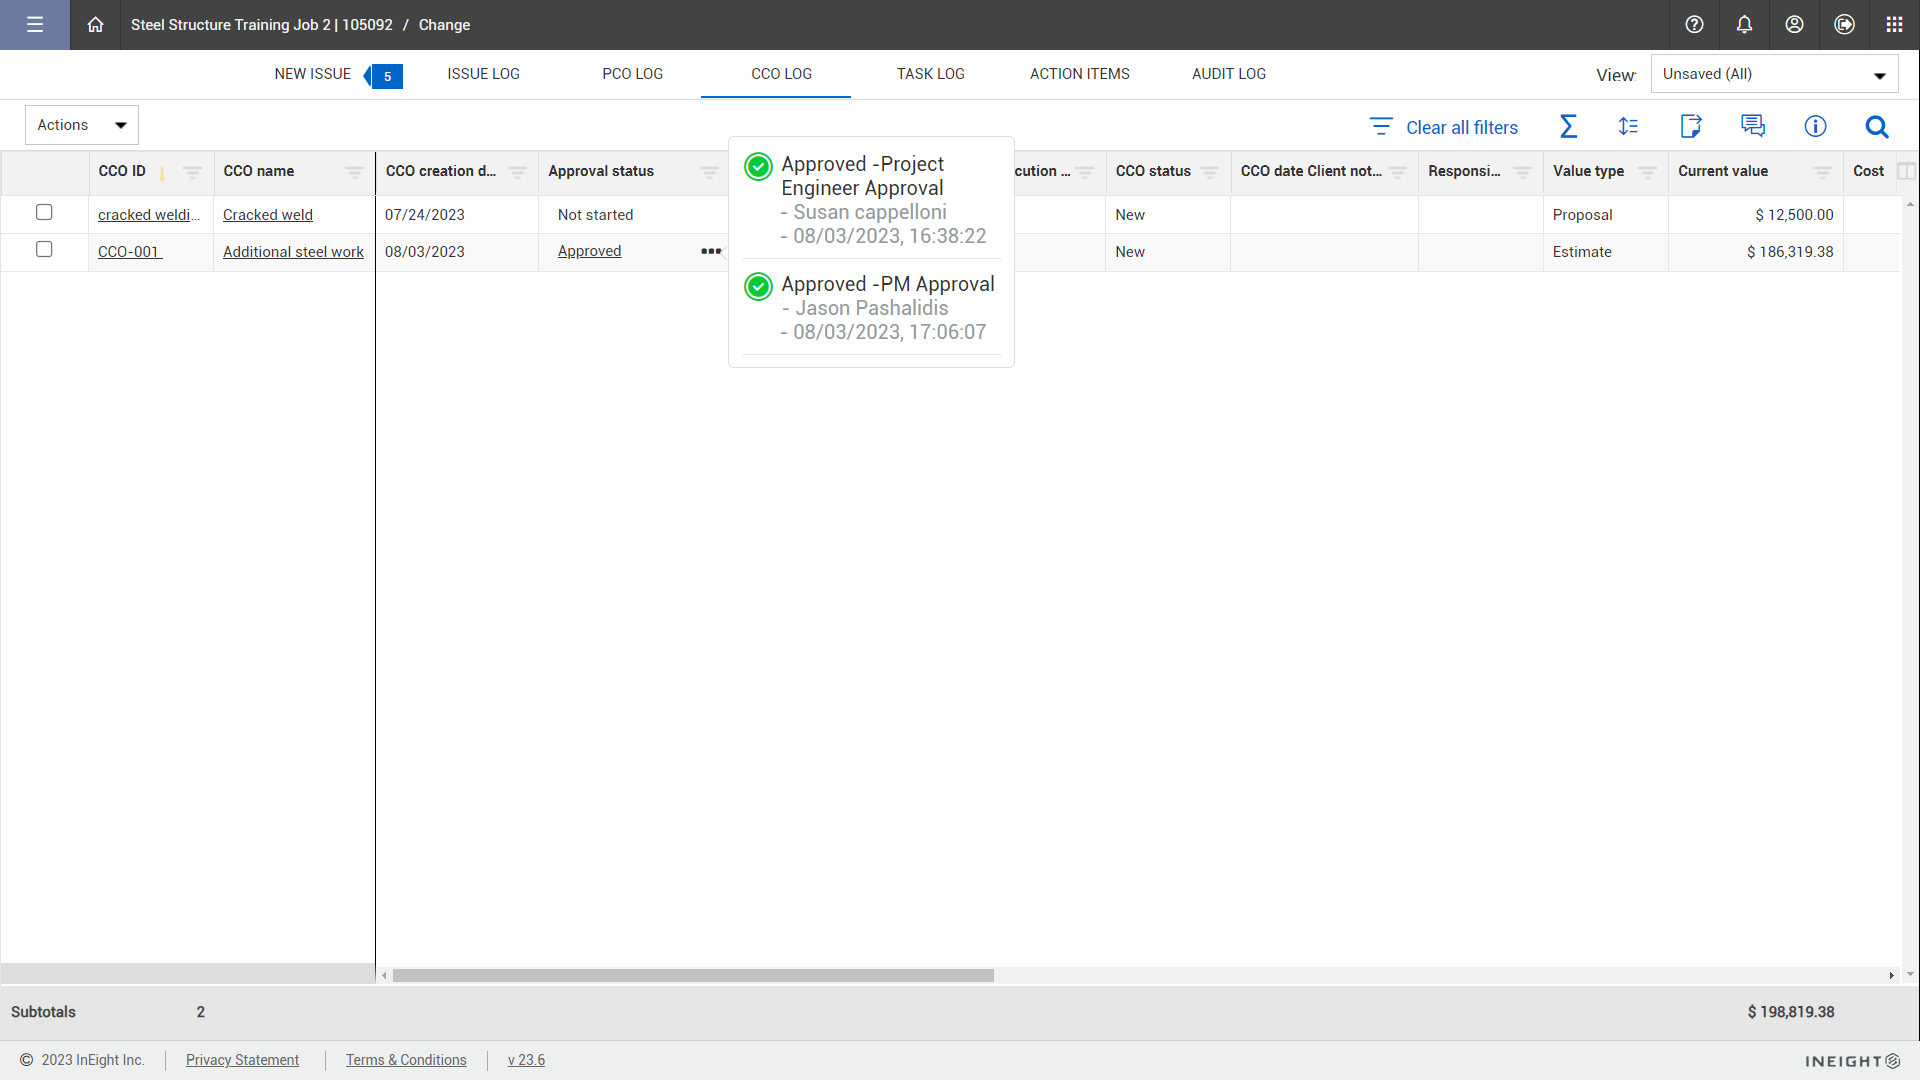Go to the home icon

(x=95, y=25)
